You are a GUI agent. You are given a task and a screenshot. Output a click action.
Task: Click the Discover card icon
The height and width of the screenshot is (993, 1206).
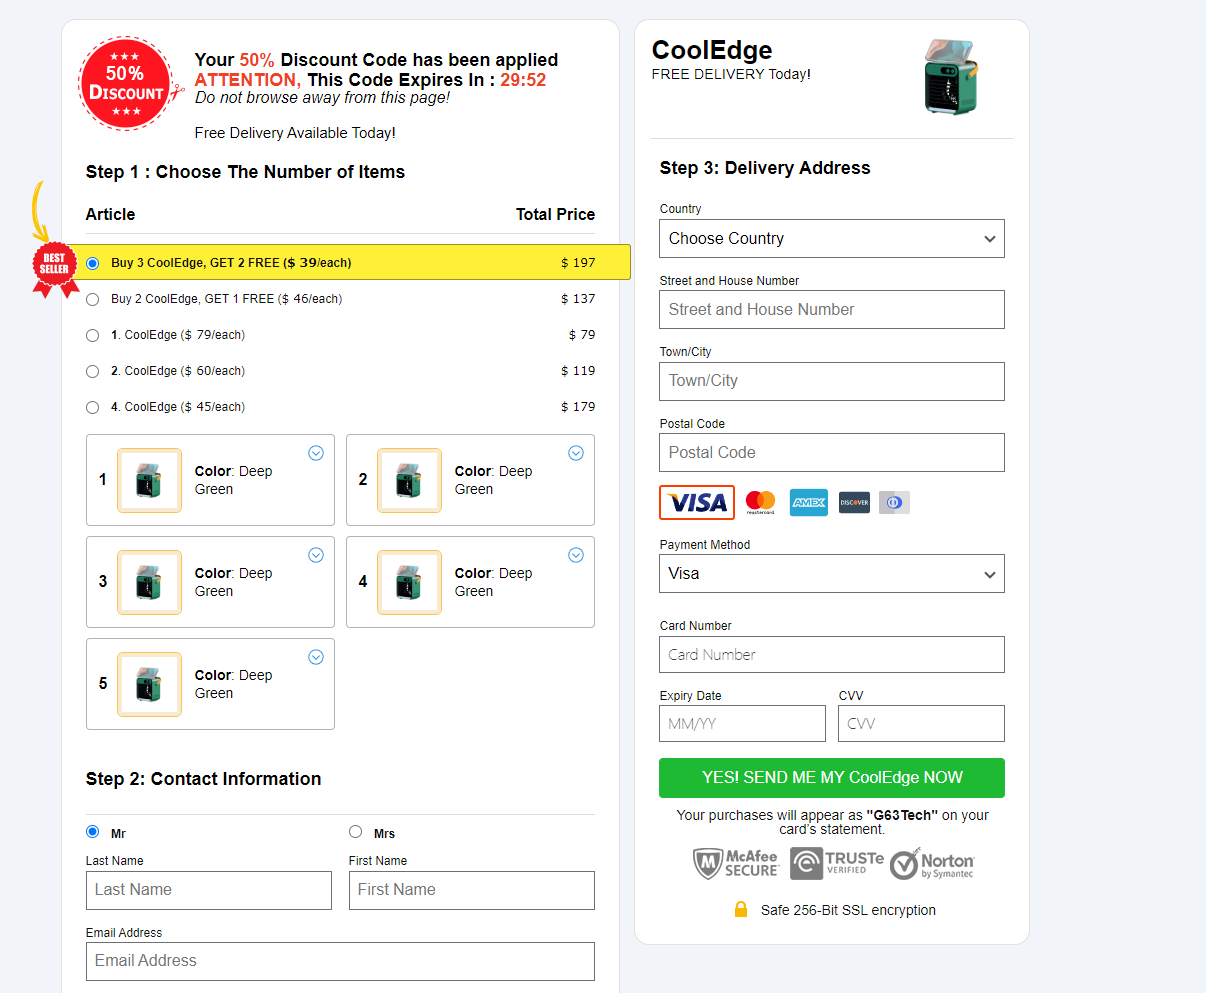[x=854, y=502]
